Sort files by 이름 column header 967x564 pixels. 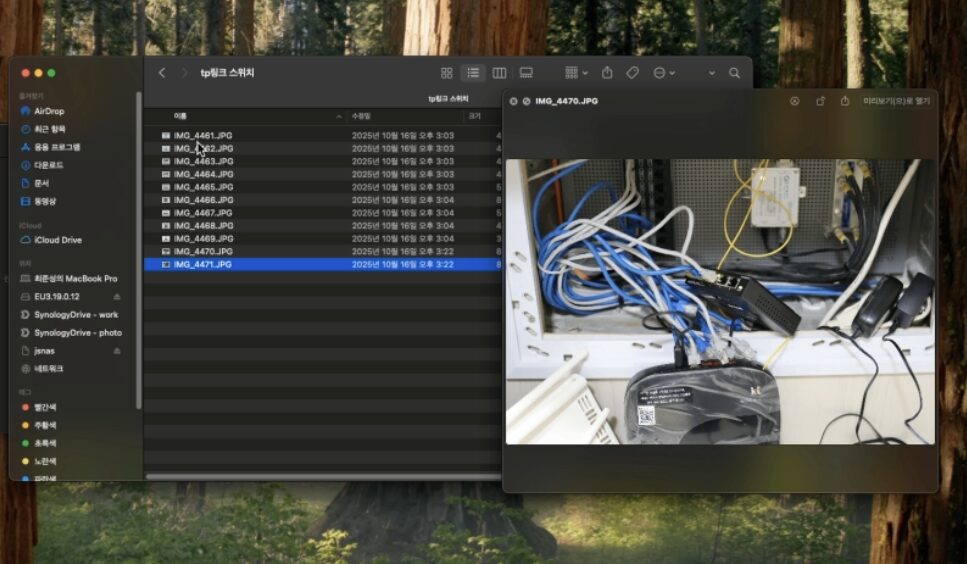(x=181, y=116)
